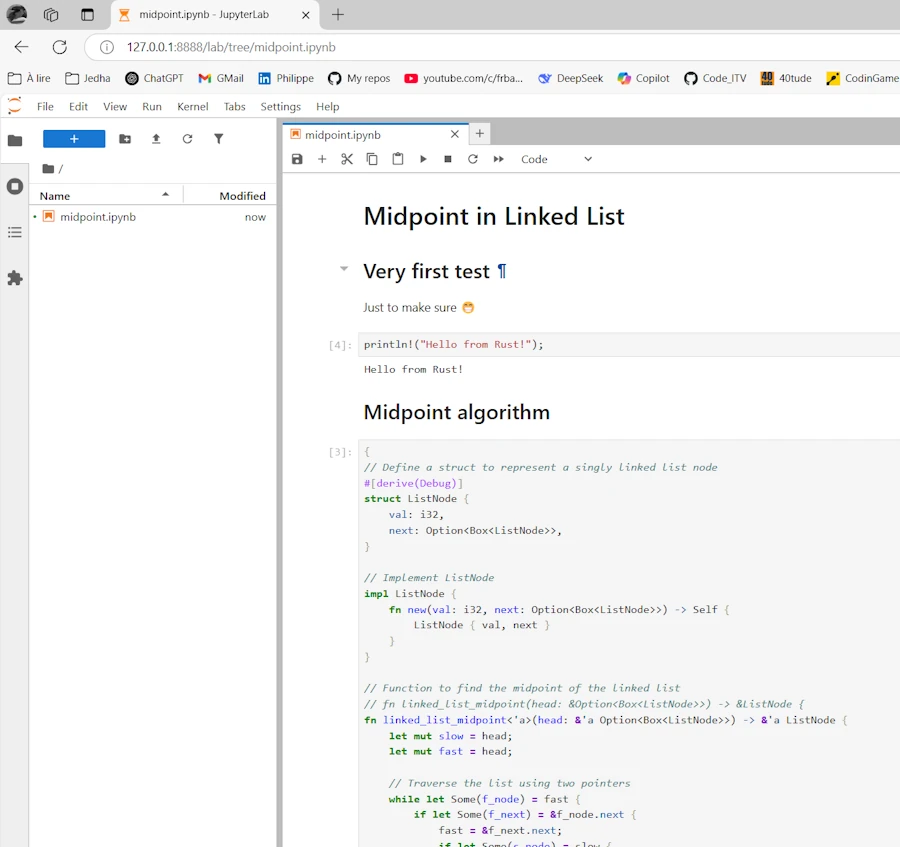Click the blue New Launcher button
900x847 pixels.
(74, 139)
